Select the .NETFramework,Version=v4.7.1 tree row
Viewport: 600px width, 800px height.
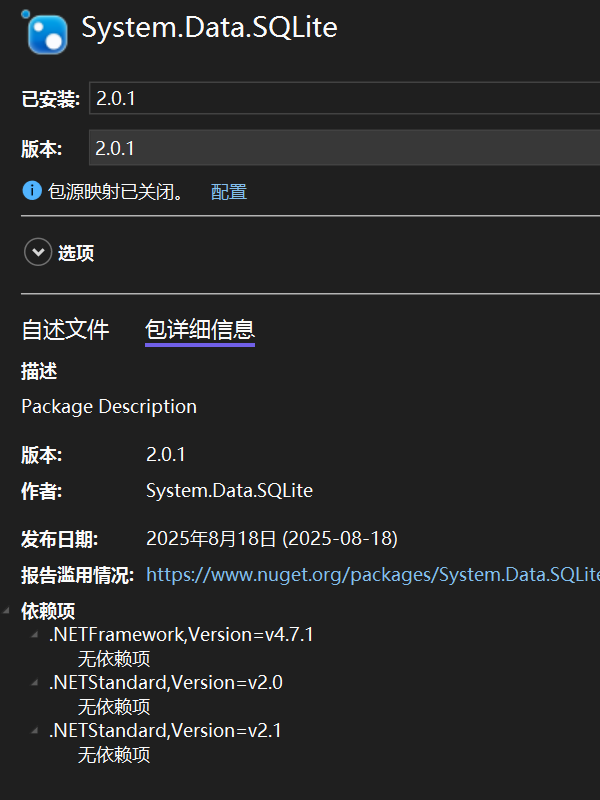coord(181,635)
